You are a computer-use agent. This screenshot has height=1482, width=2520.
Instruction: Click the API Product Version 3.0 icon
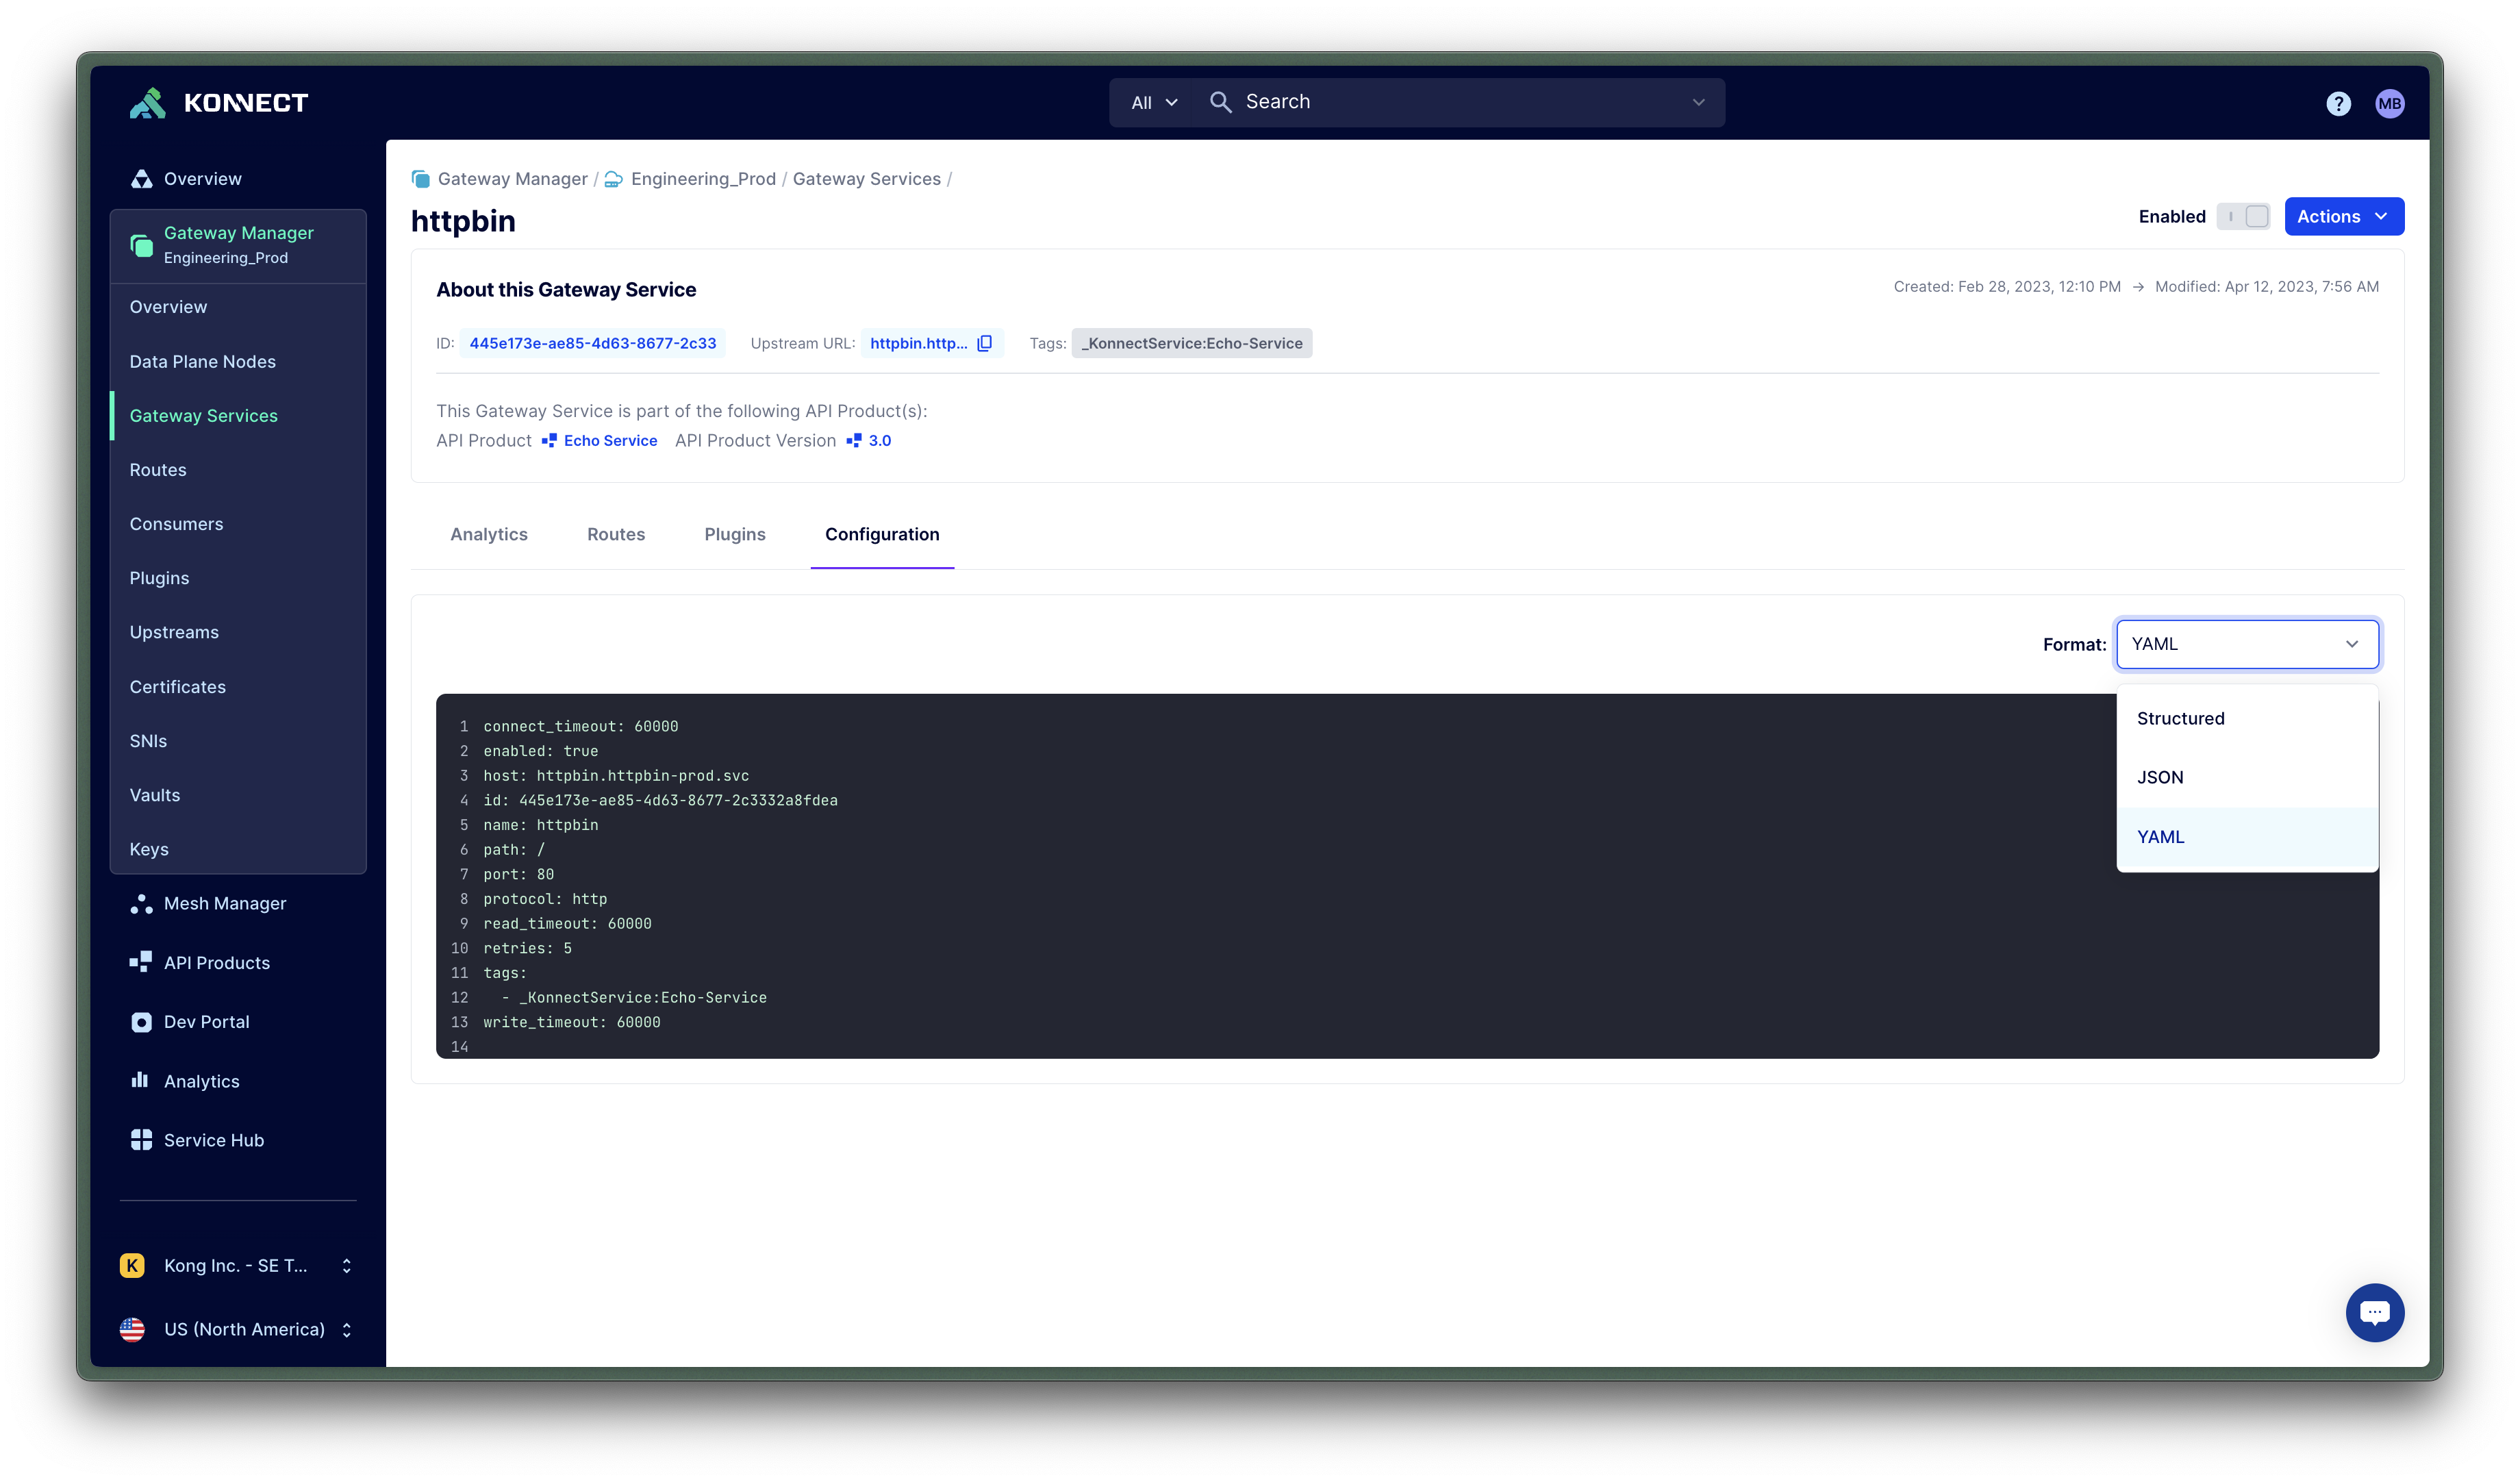854,440
